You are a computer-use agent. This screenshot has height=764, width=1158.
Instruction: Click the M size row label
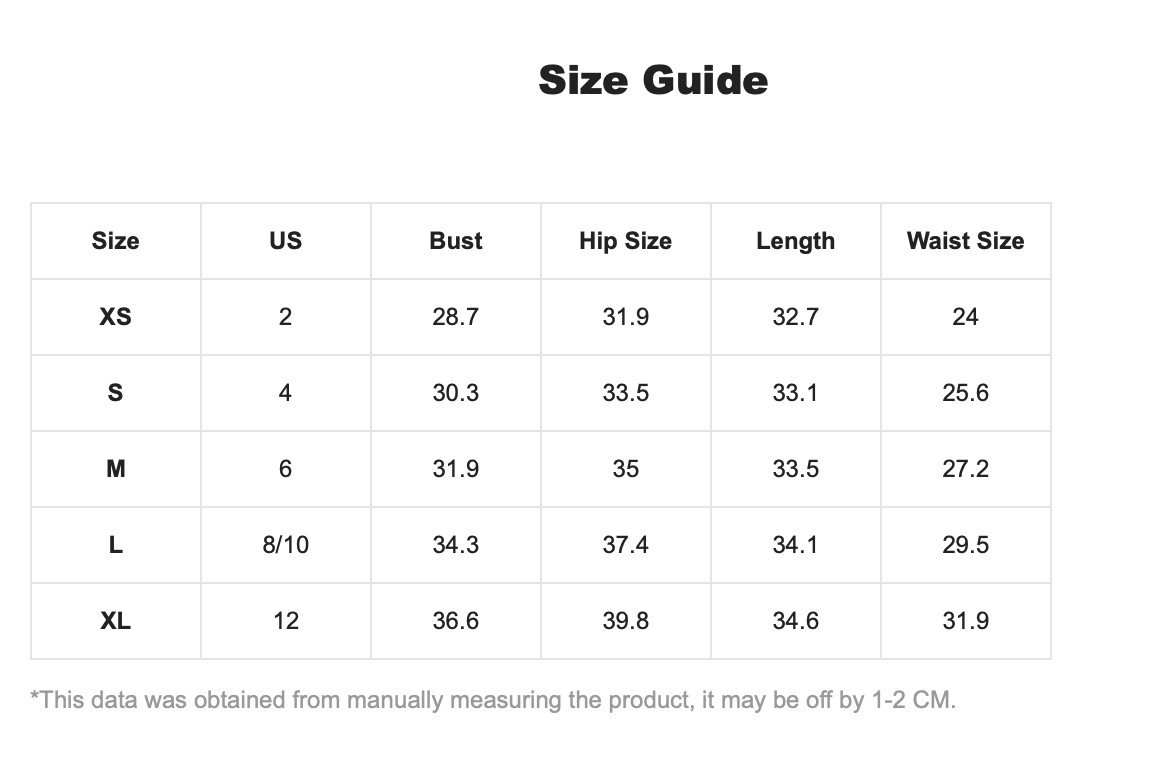[x=115, y=469]
